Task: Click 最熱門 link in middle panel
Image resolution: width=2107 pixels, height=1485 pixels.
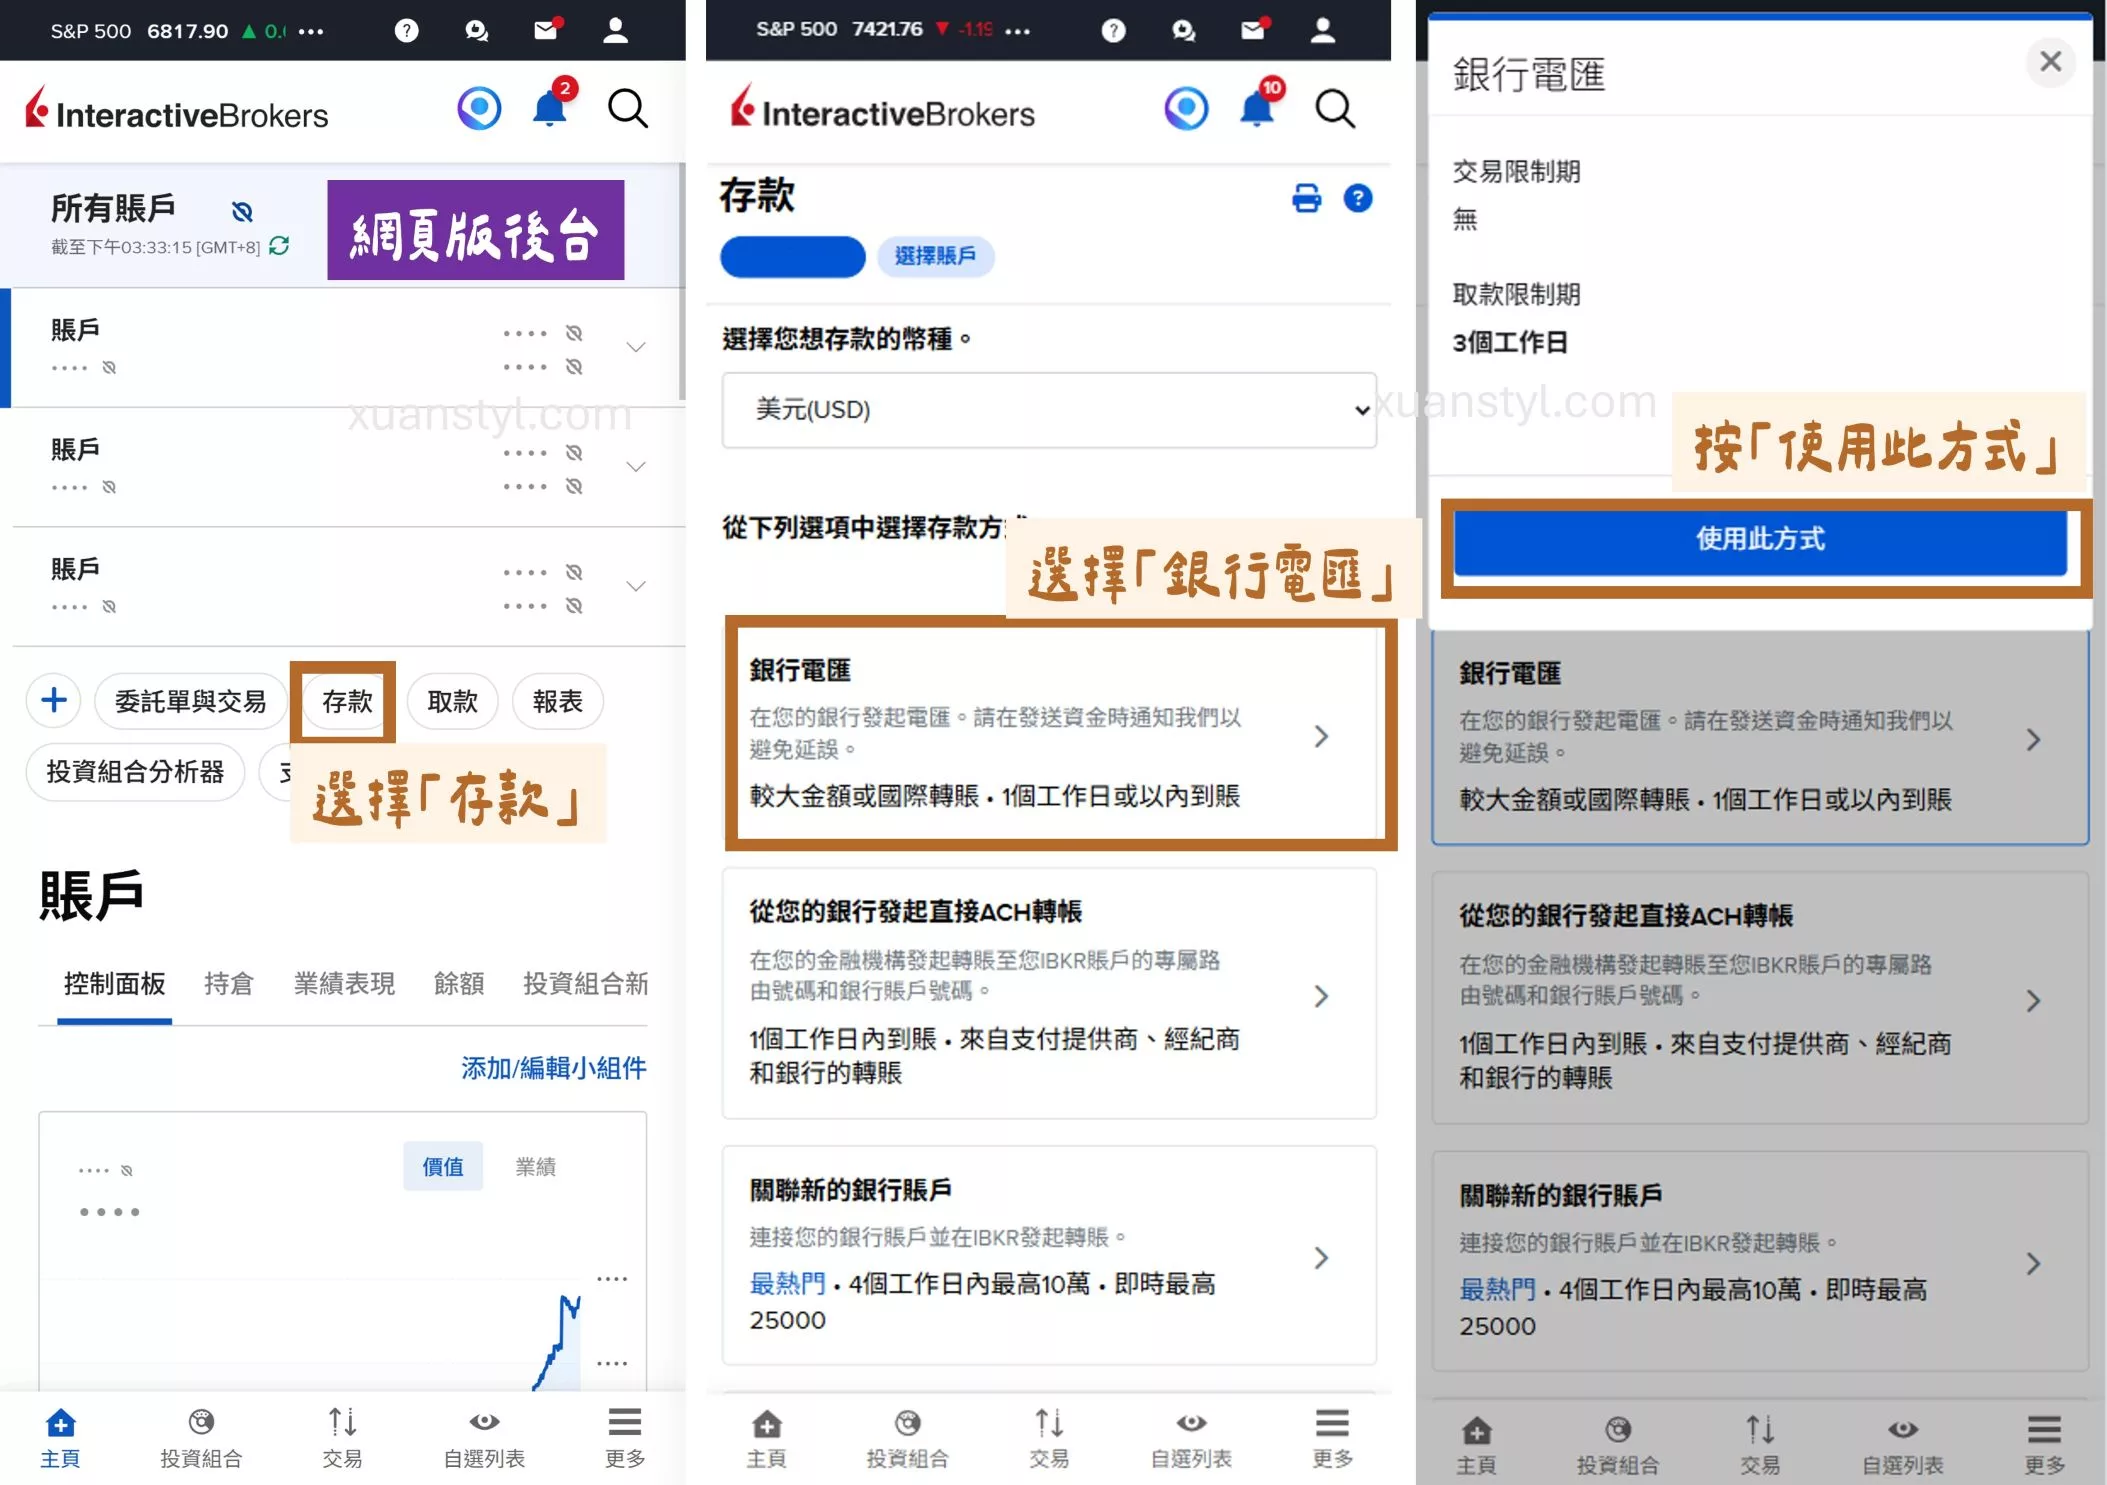Action: 788,1283
